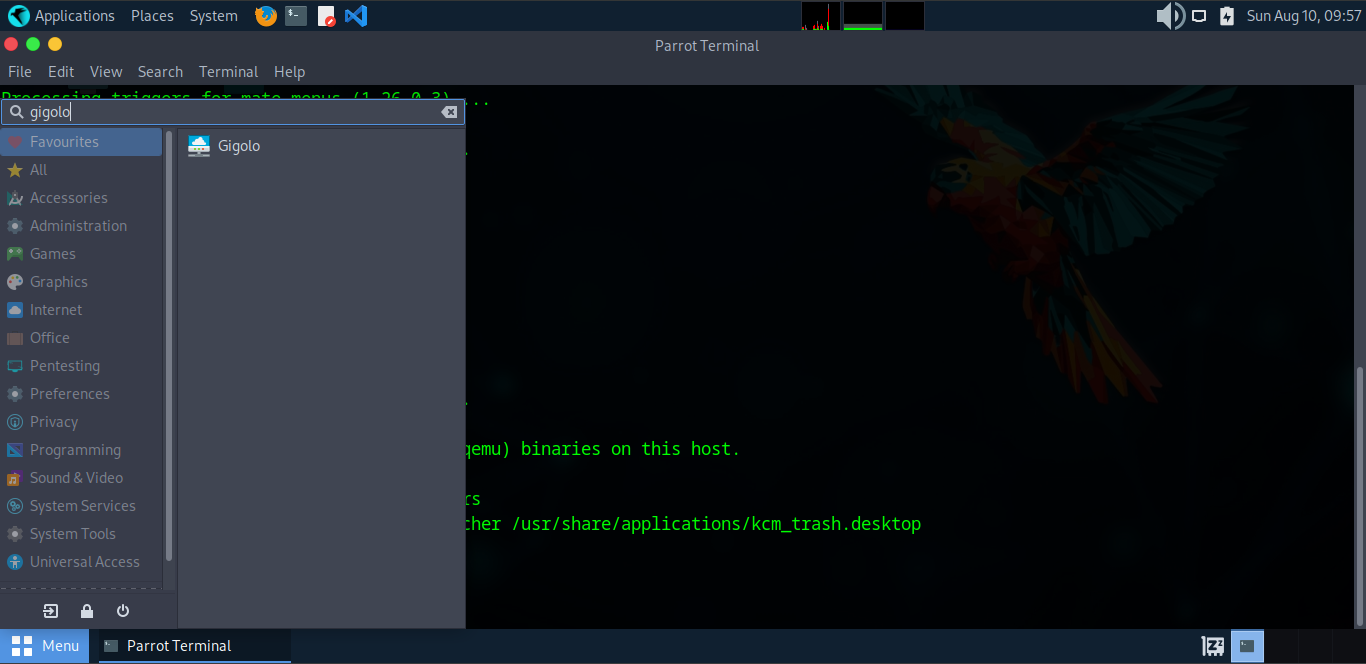Viewport: 1366px width, 664px height.
Task: Open the Applications dropdown in top panel
Action: point(62,16)
